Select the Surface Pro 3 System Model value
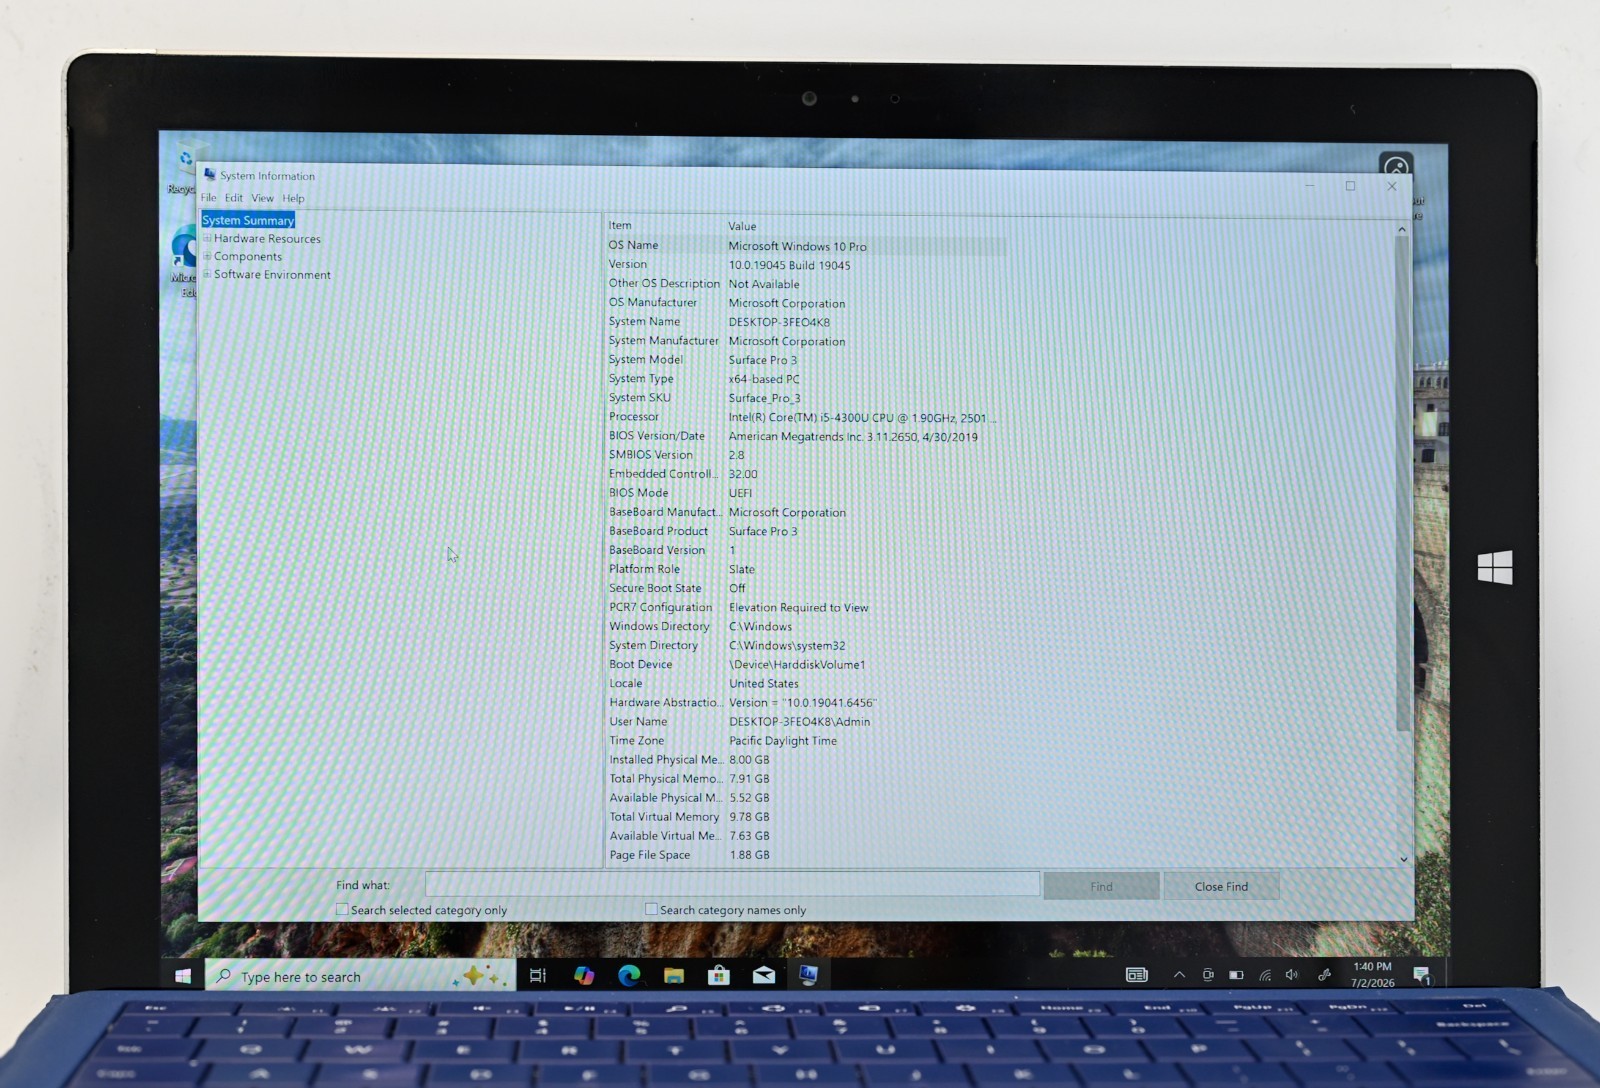 click(763, 360)
